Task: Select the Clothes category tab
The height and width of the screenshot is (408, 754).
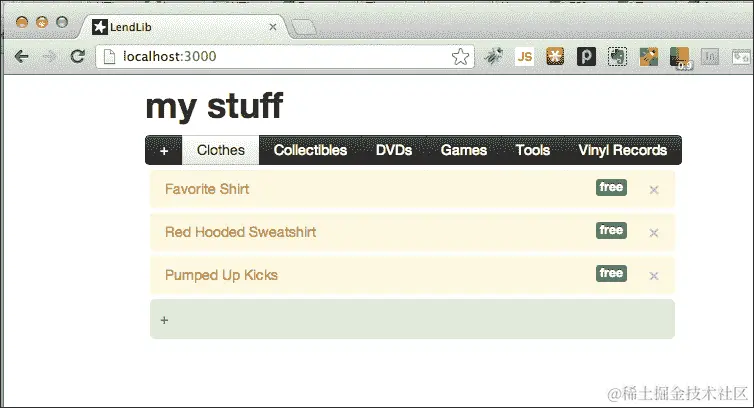Action: pos(221,150)
